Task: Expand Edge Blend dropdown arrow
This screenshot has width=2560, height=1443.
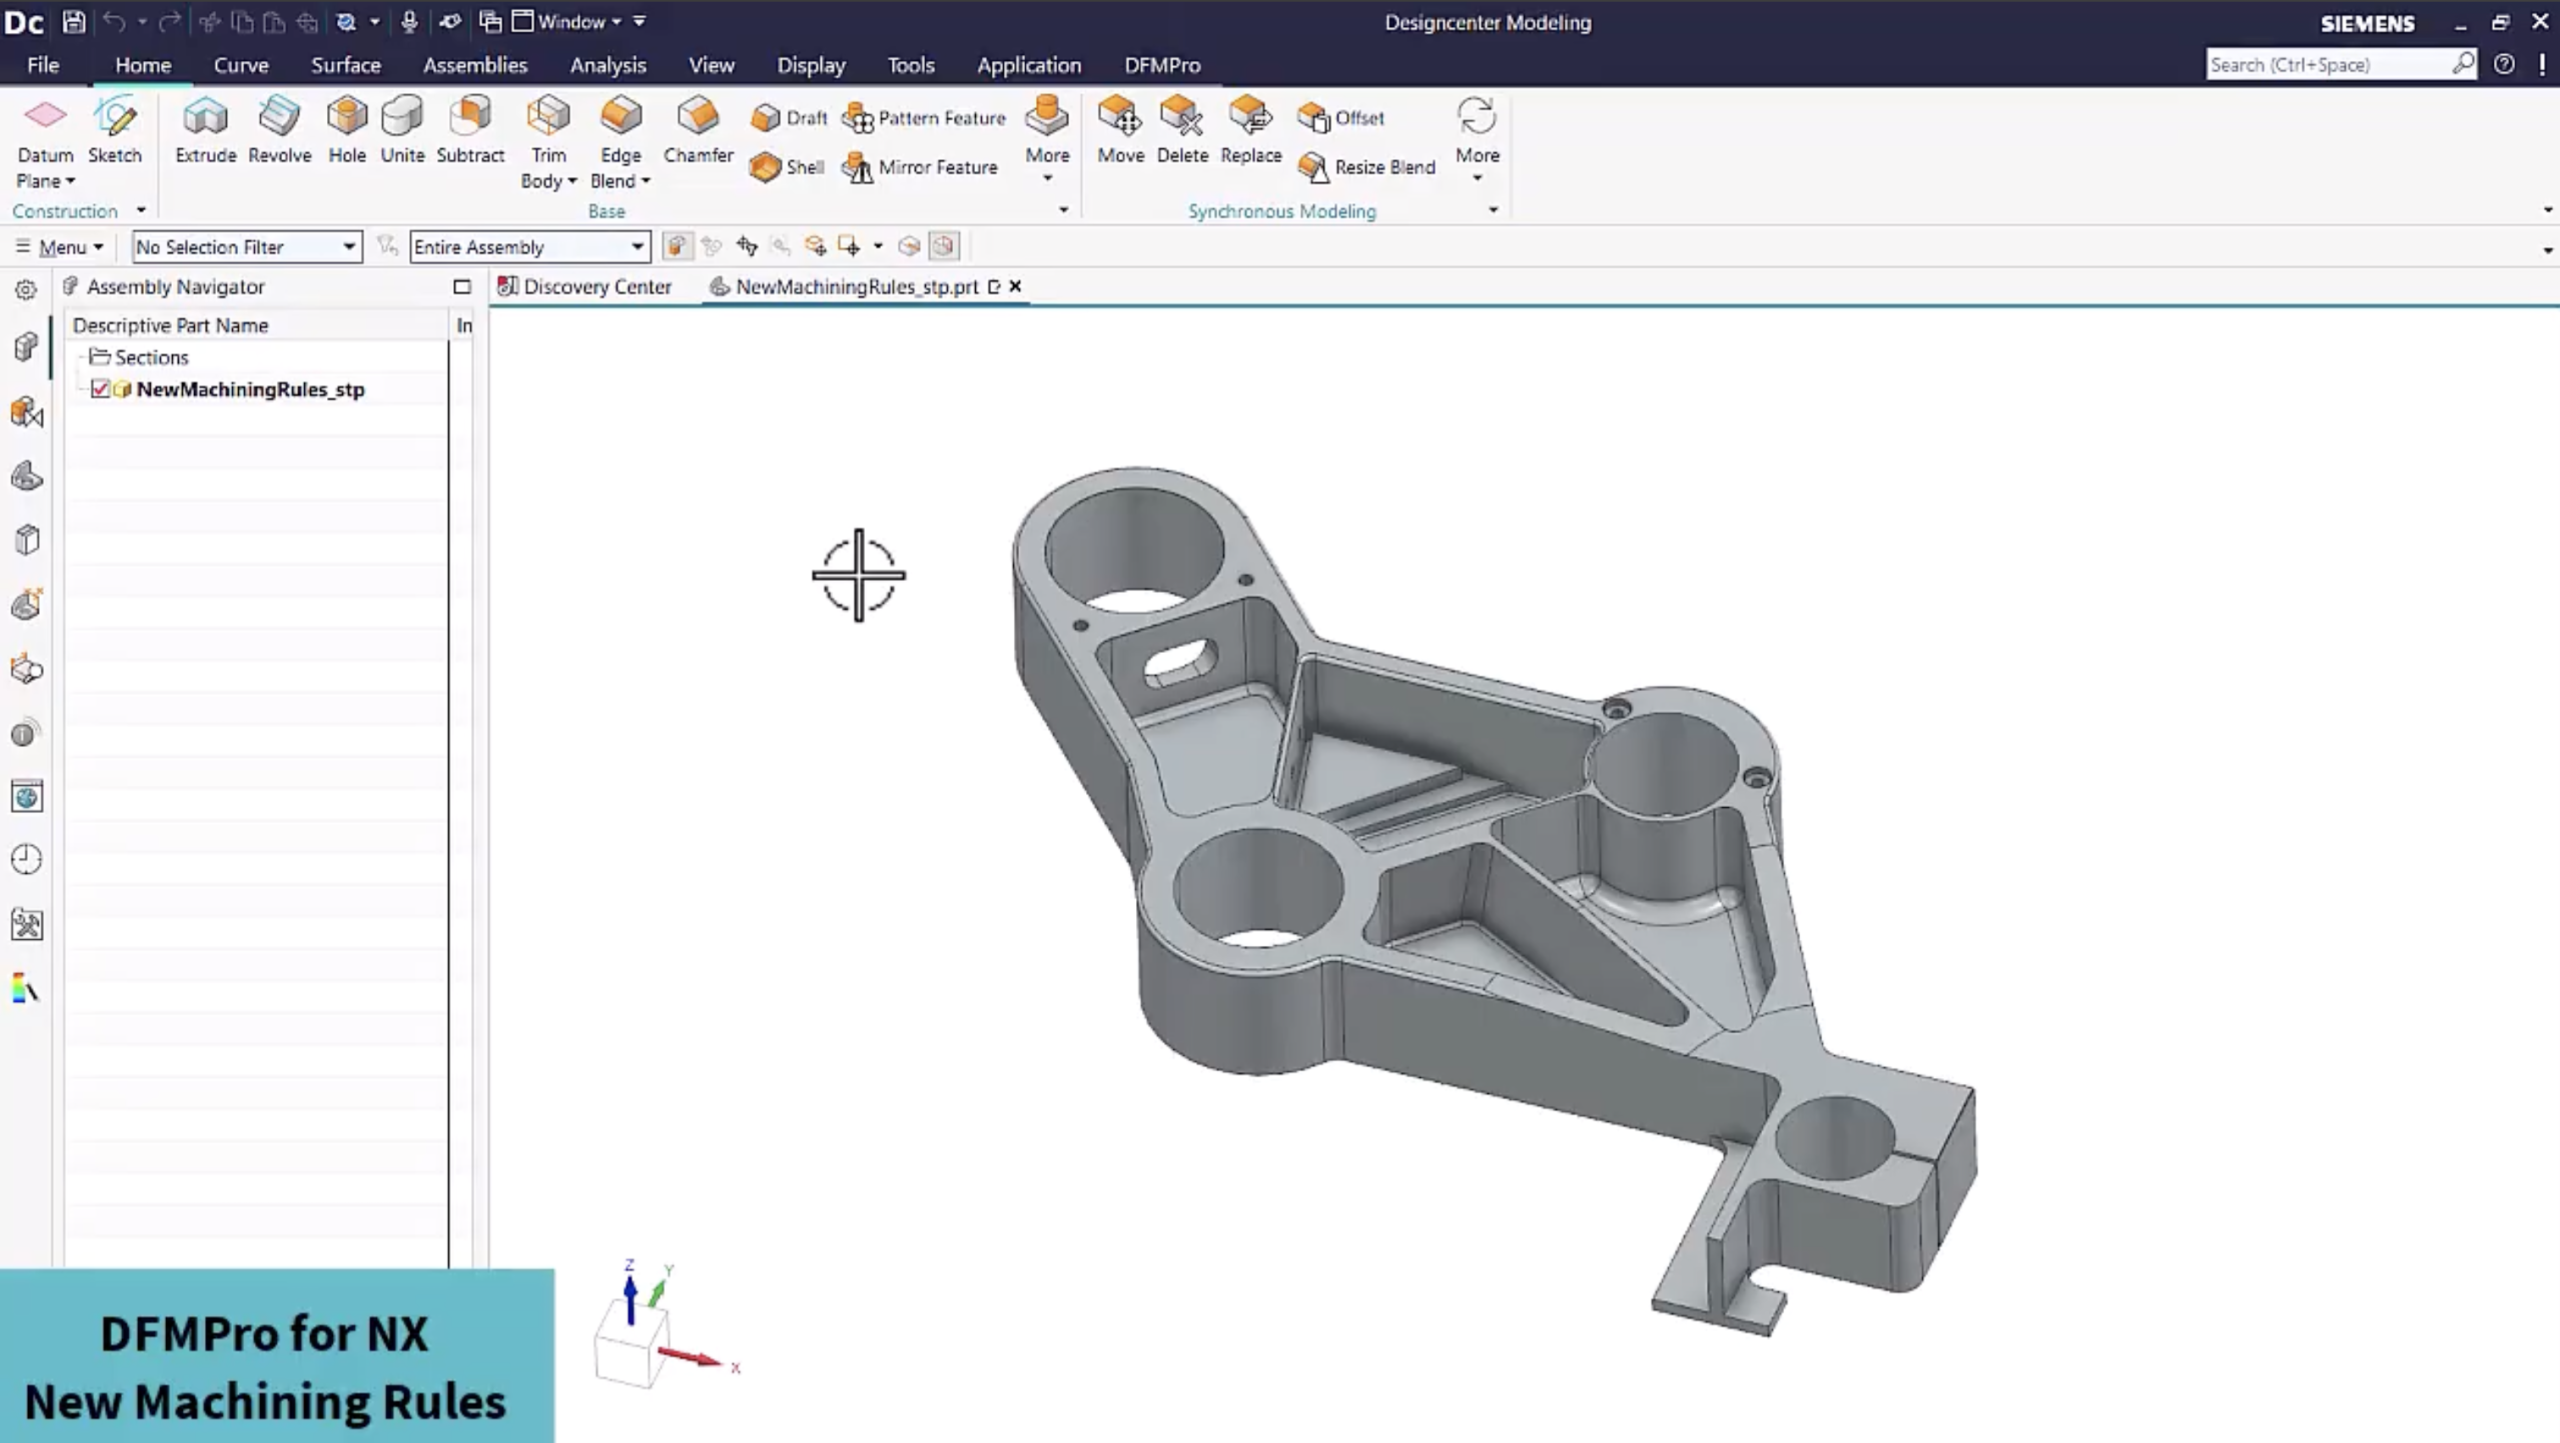Action: click(x=645, y=181)
